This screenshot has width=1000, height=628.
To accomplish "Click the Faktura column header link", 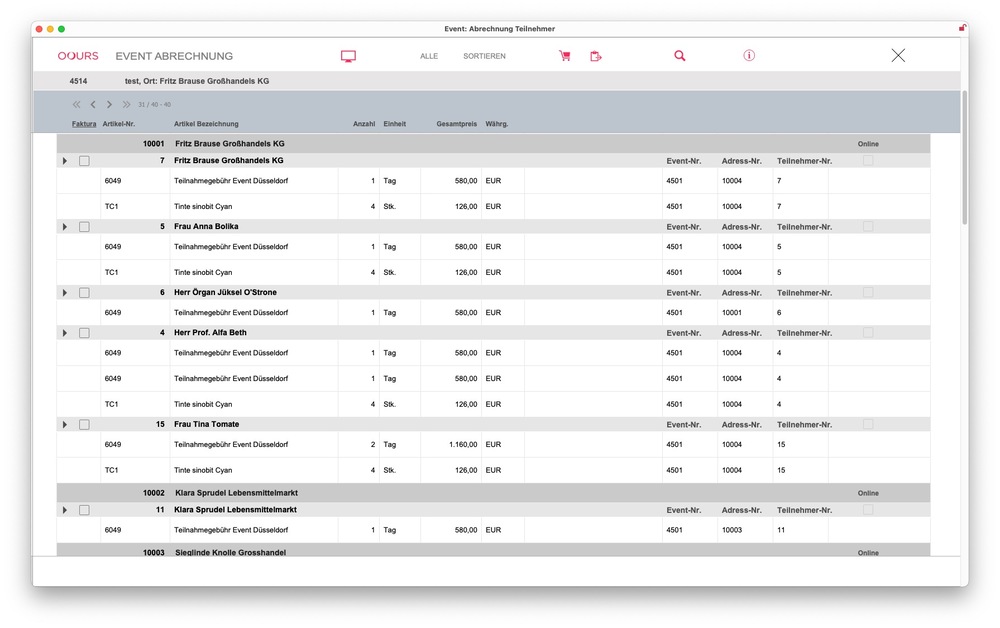I will click(x=84, y=124).
